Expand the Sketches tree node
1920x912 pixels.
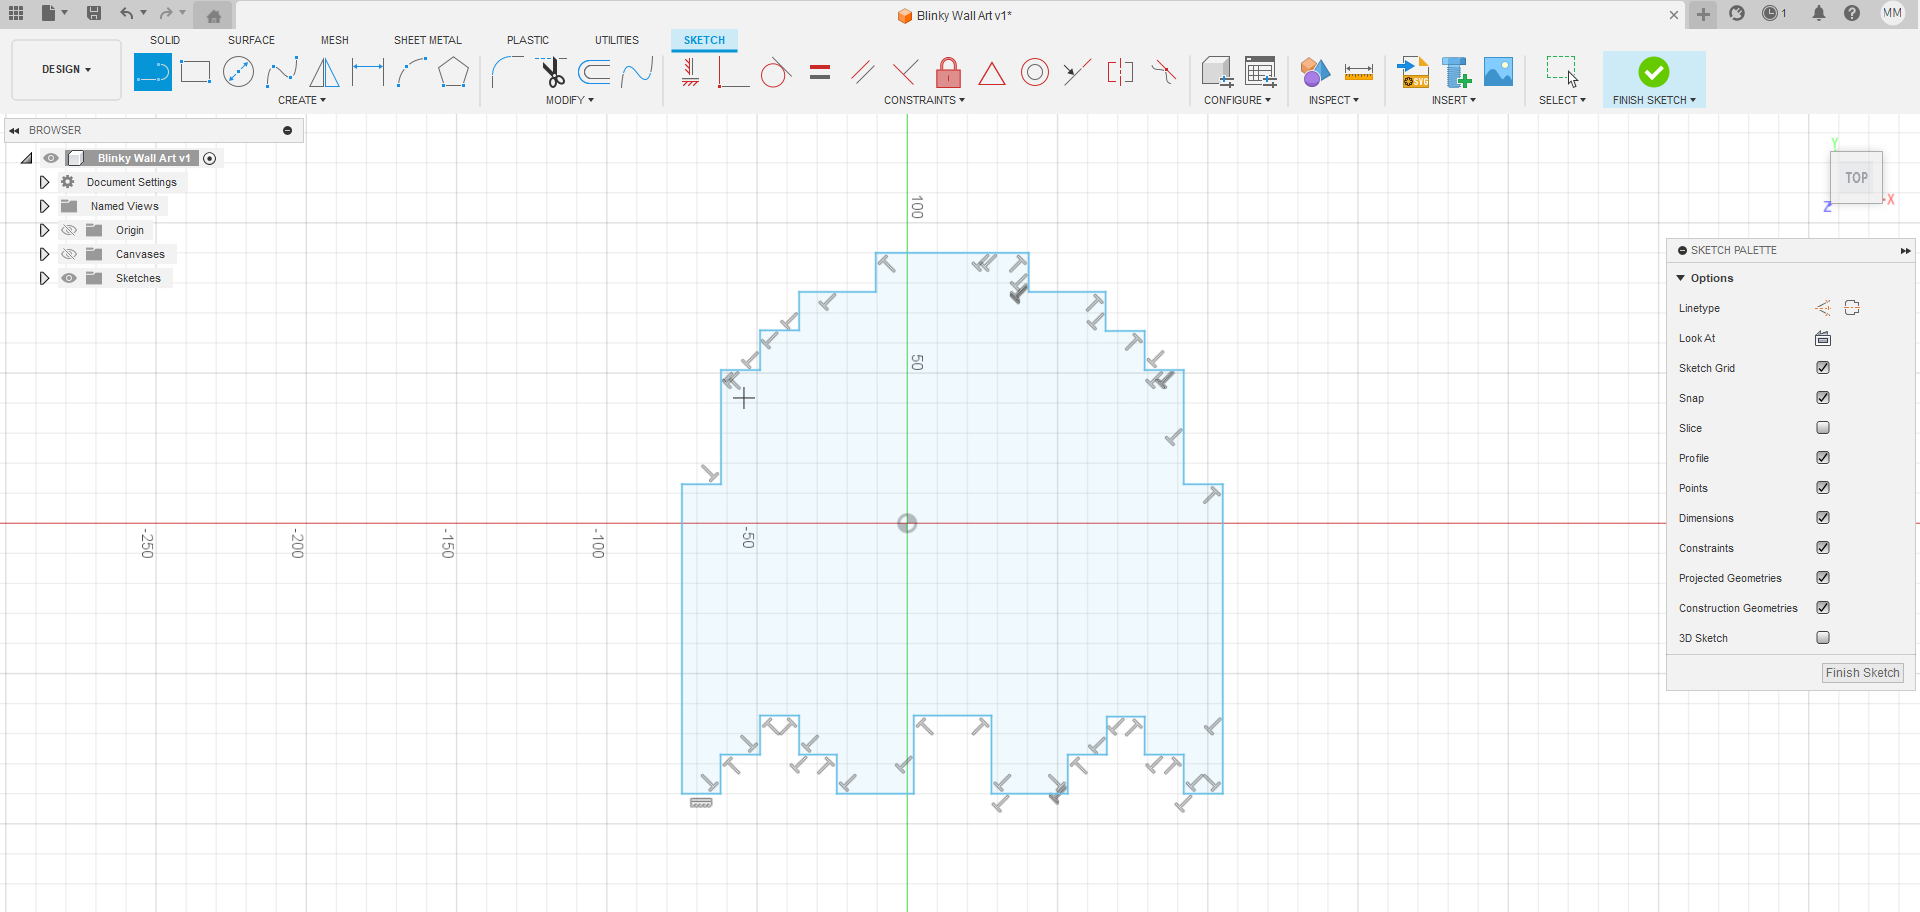[x=44, y=278]
